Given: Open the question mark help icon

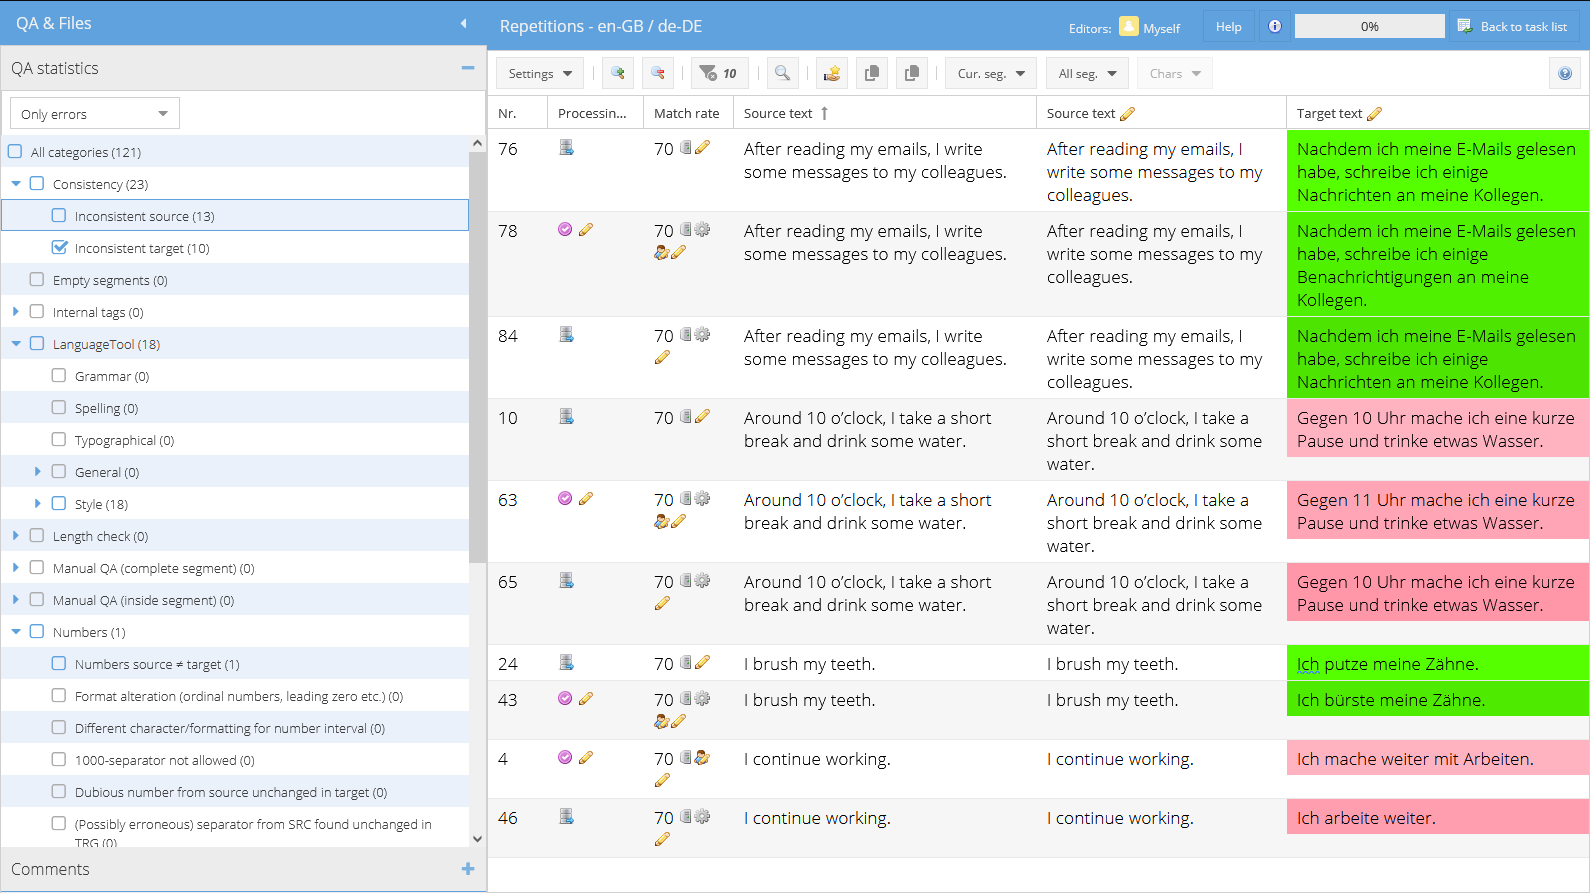Looking at the screenshot, I should click(1565, 73).
